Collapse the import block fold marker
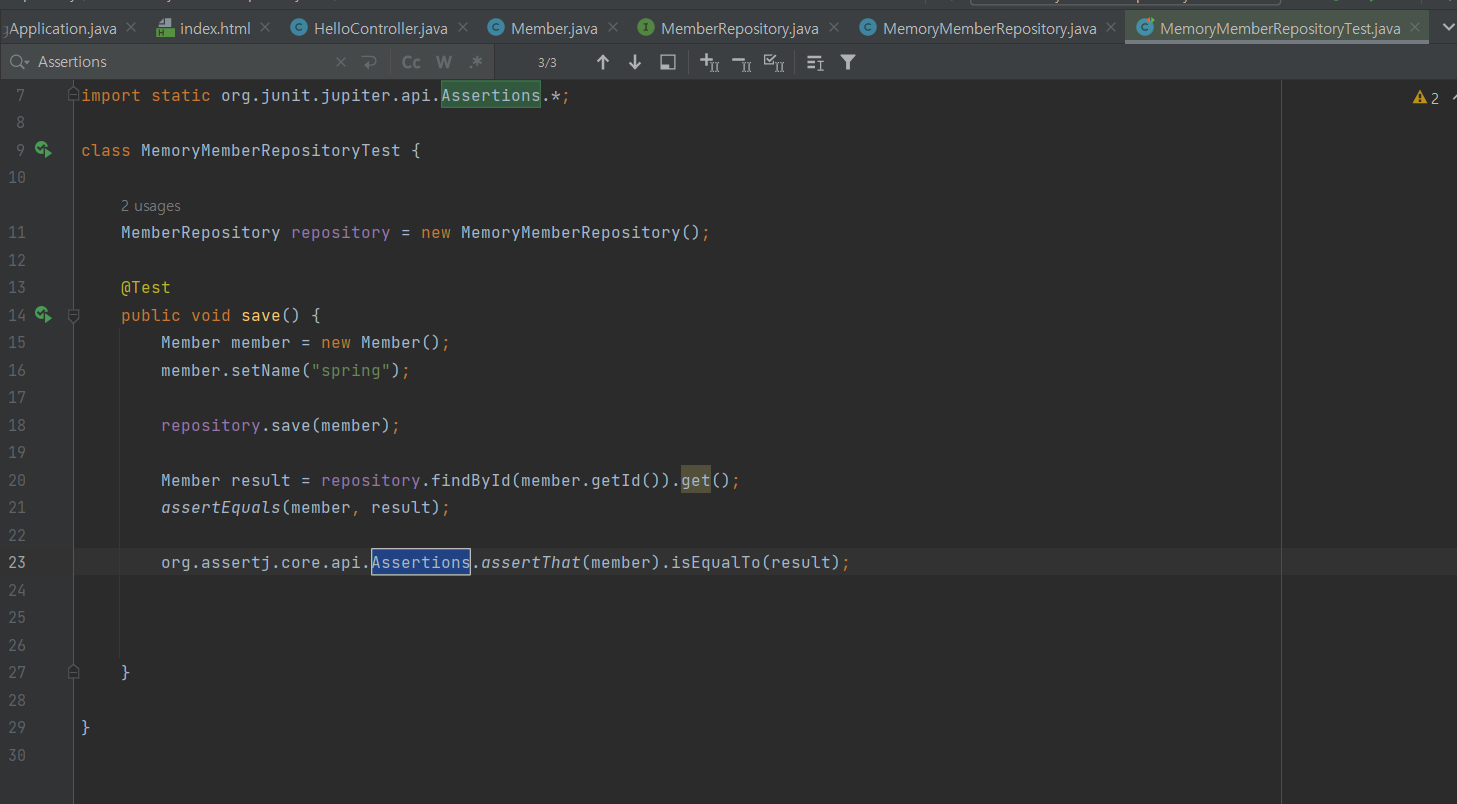 tap(73, 95)
